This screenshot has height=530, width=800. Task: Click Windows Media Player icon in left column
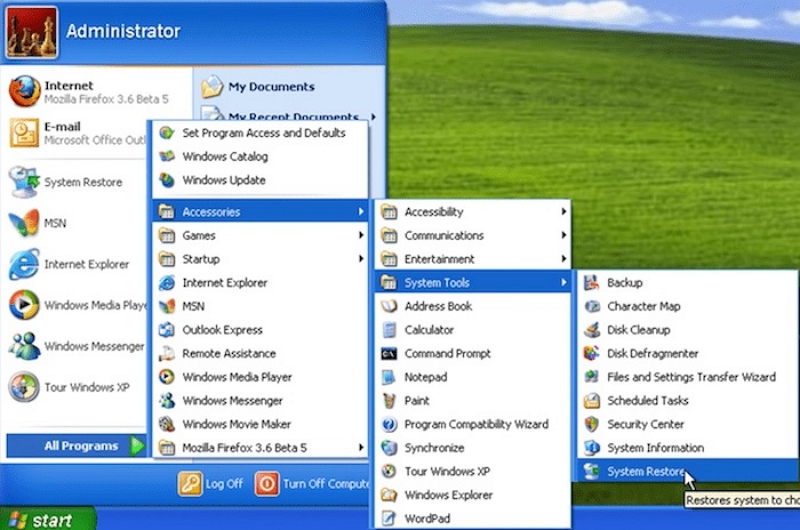pos(24,305)
